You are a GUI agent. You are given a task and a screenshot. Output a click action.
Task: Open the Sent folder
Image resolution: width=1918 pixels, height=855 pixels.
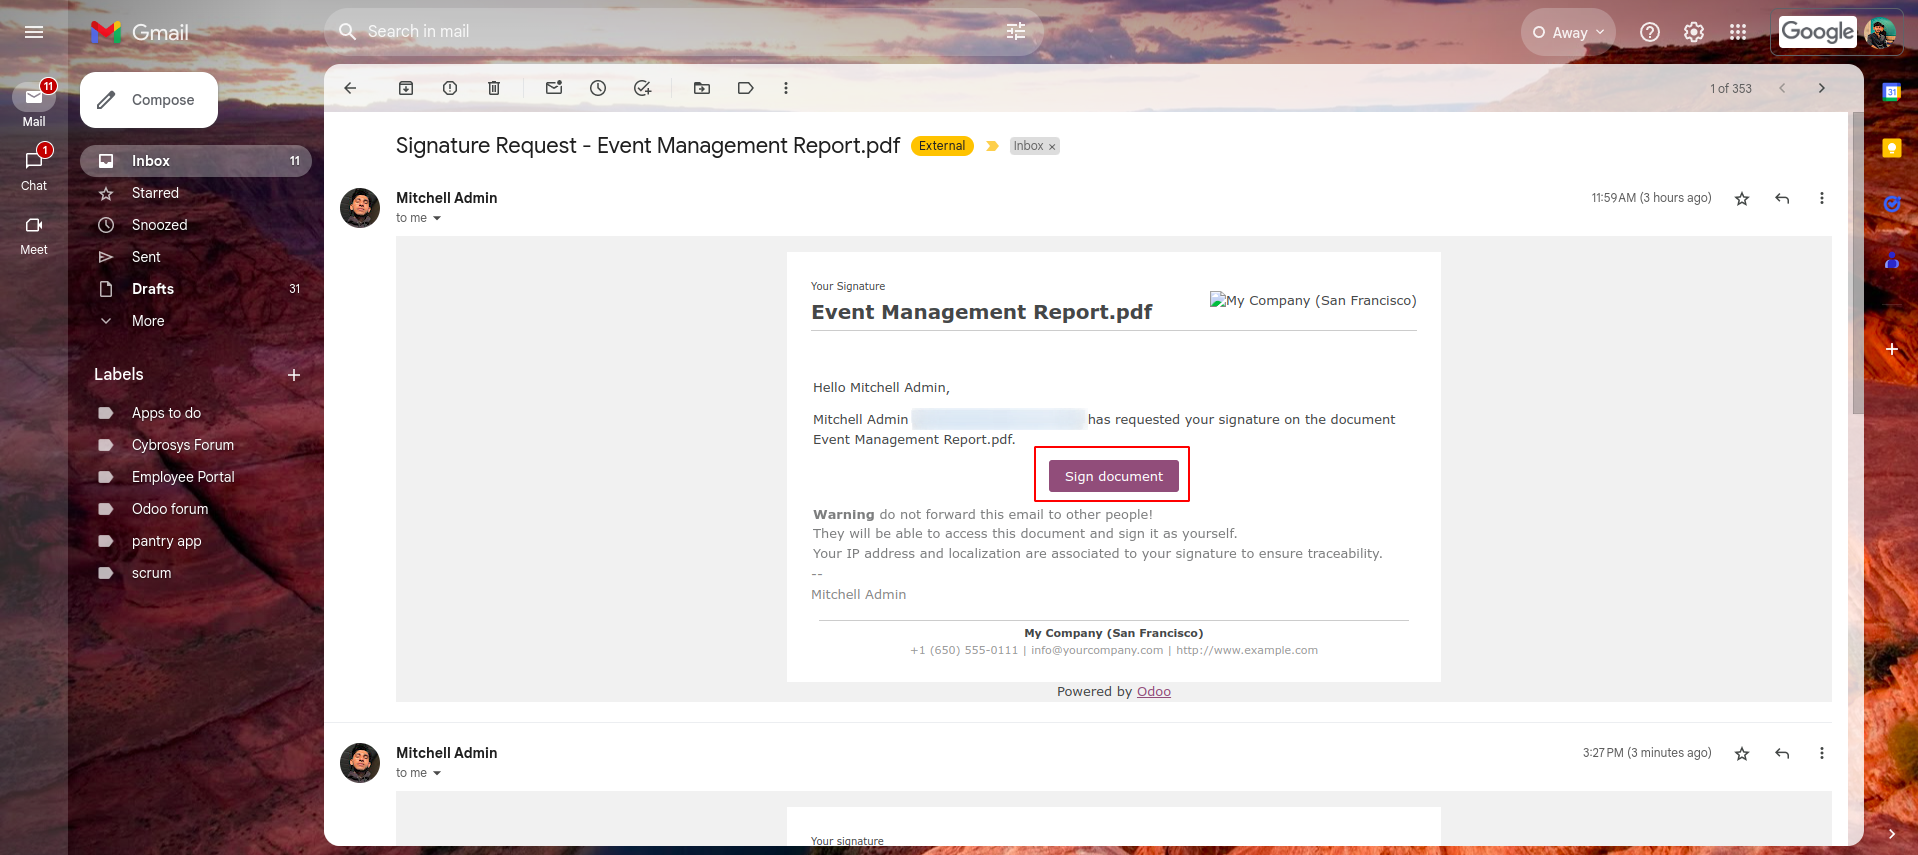[x=196, y=257]
